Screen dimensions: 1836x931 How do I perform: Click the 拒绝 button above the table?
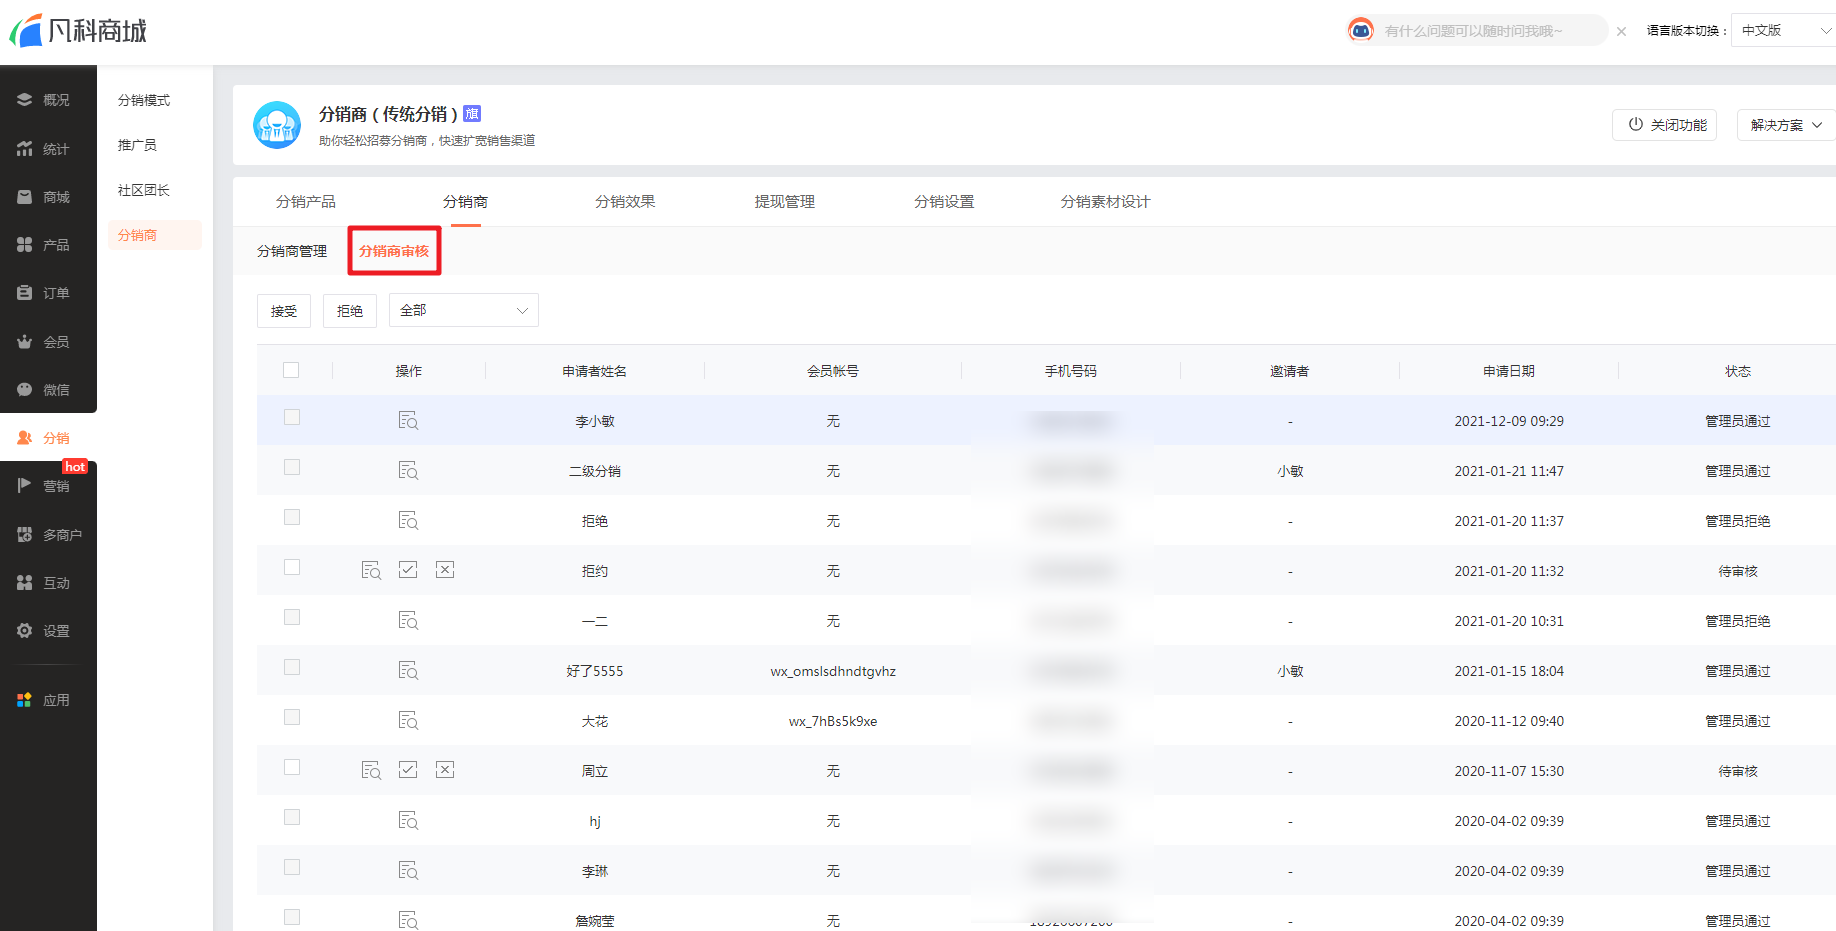[350, 311]
